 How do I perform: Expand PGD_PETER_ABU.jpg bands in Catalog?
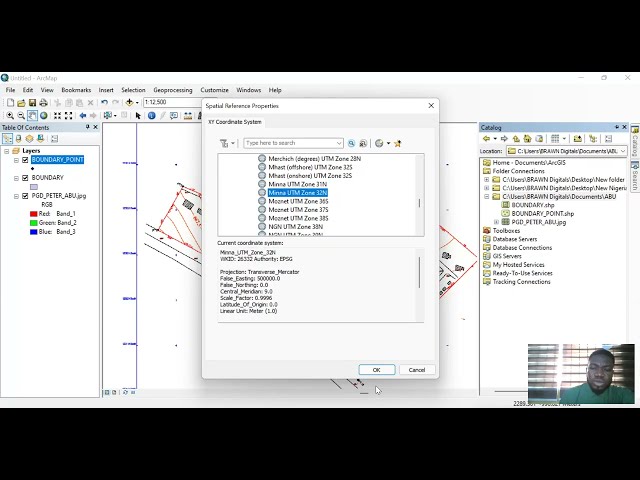[x=496, y=222]
